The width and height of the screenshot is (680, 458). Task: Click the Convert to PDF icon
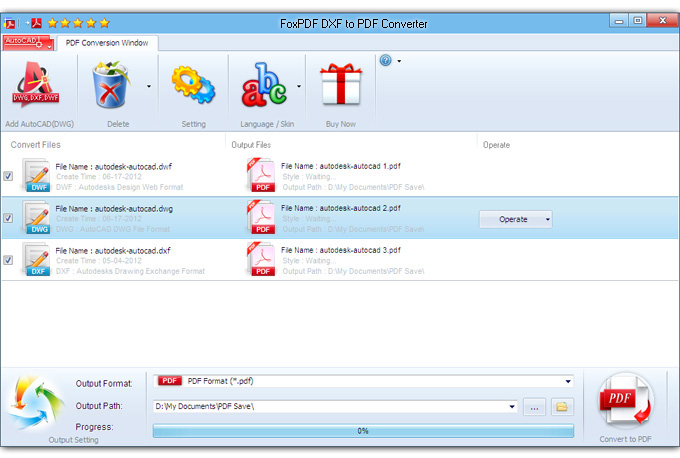625,401
